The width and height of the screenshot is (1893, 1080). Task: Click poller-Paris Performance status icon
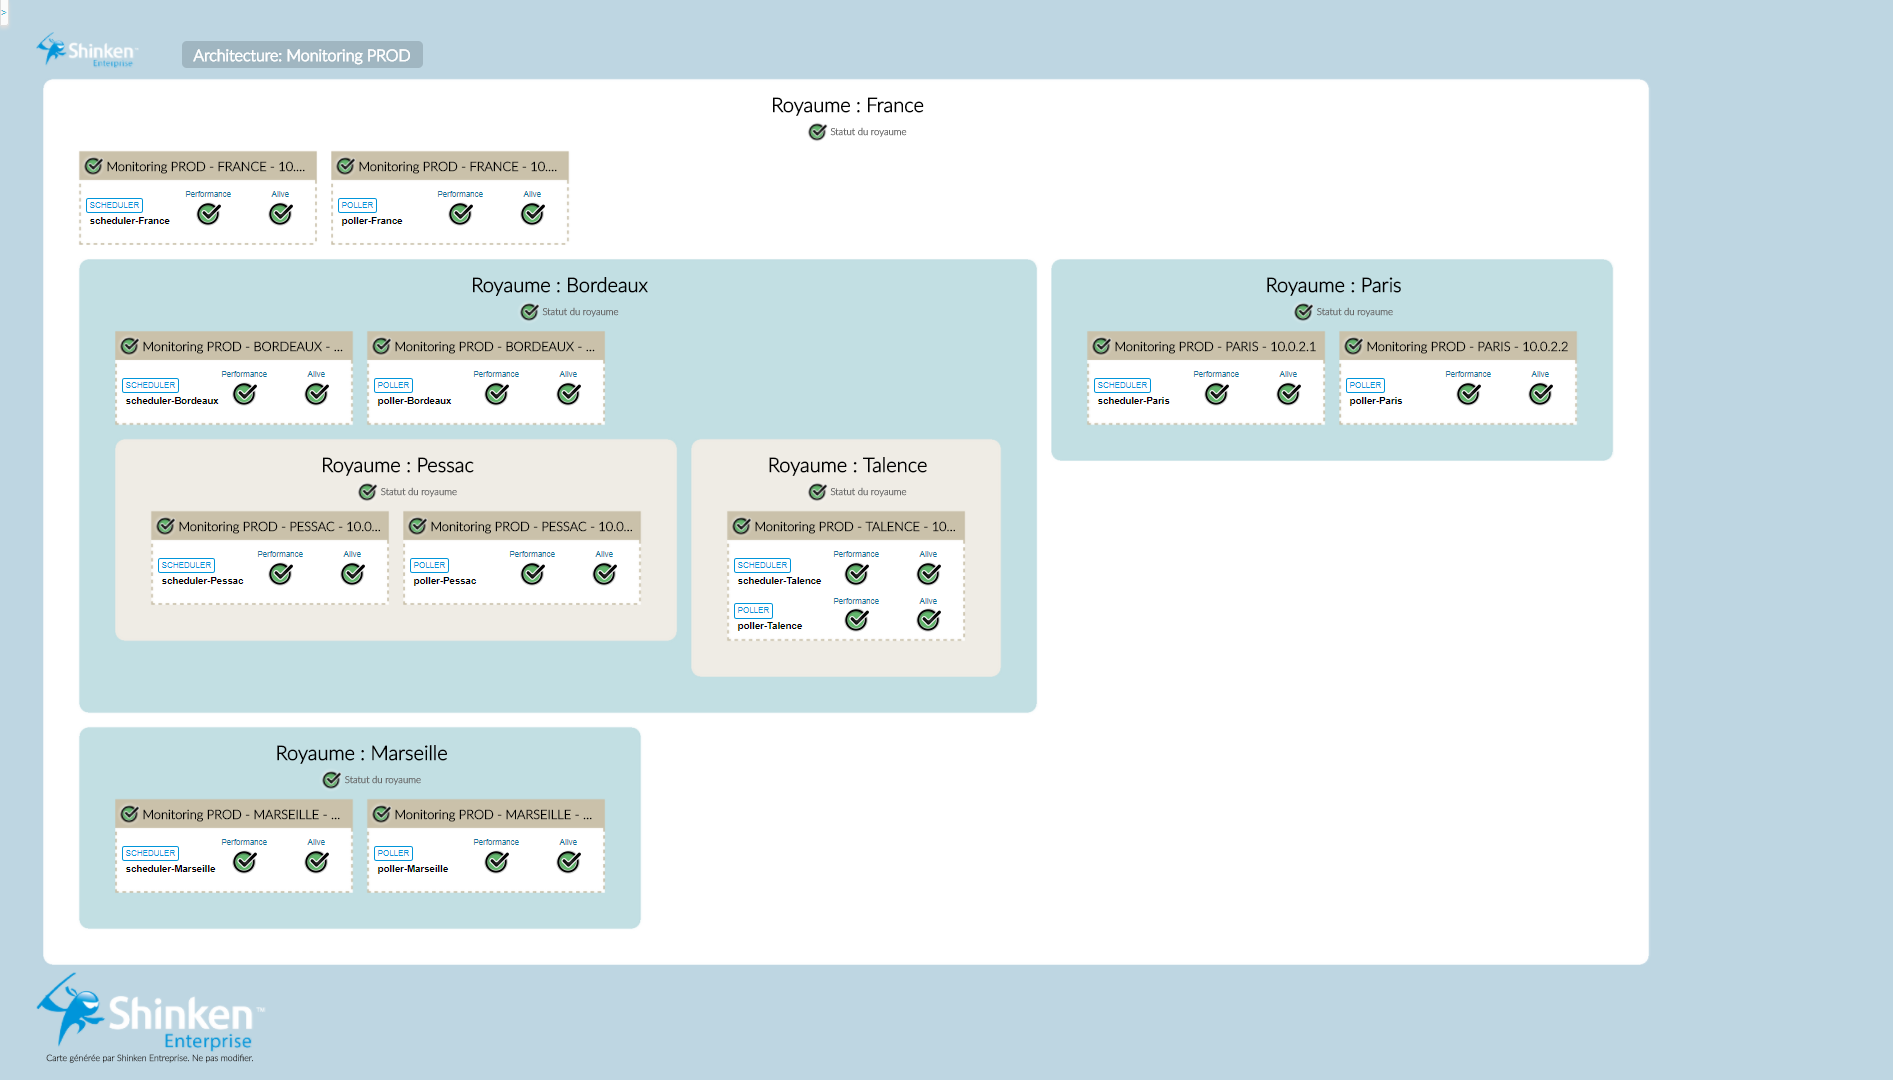click(1468, 394)
